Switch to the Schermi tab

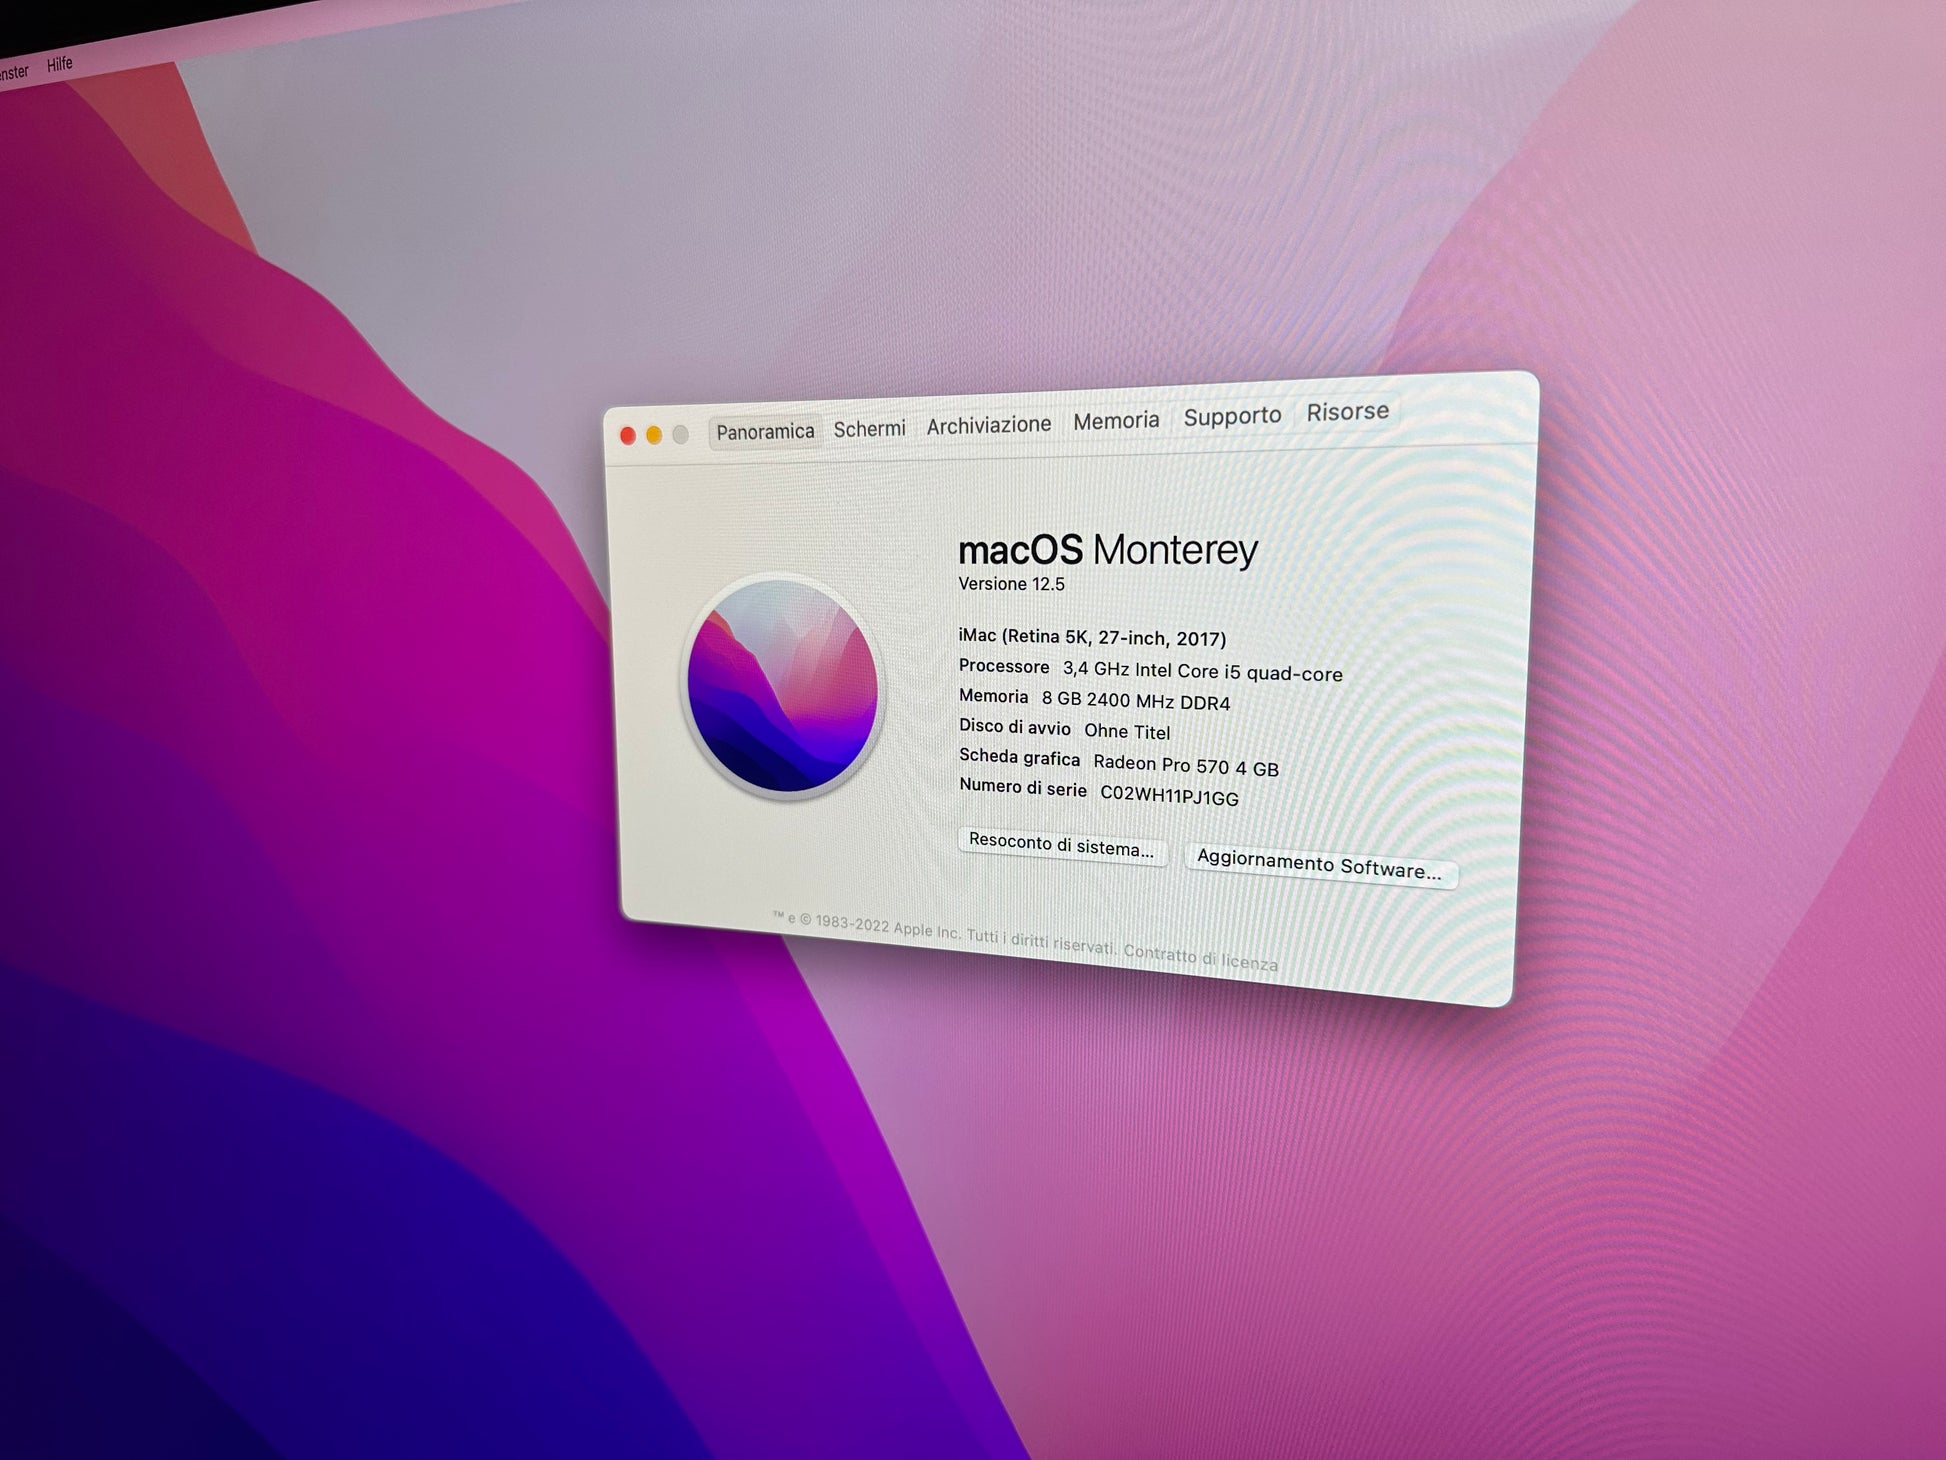(x=869, y=429)
